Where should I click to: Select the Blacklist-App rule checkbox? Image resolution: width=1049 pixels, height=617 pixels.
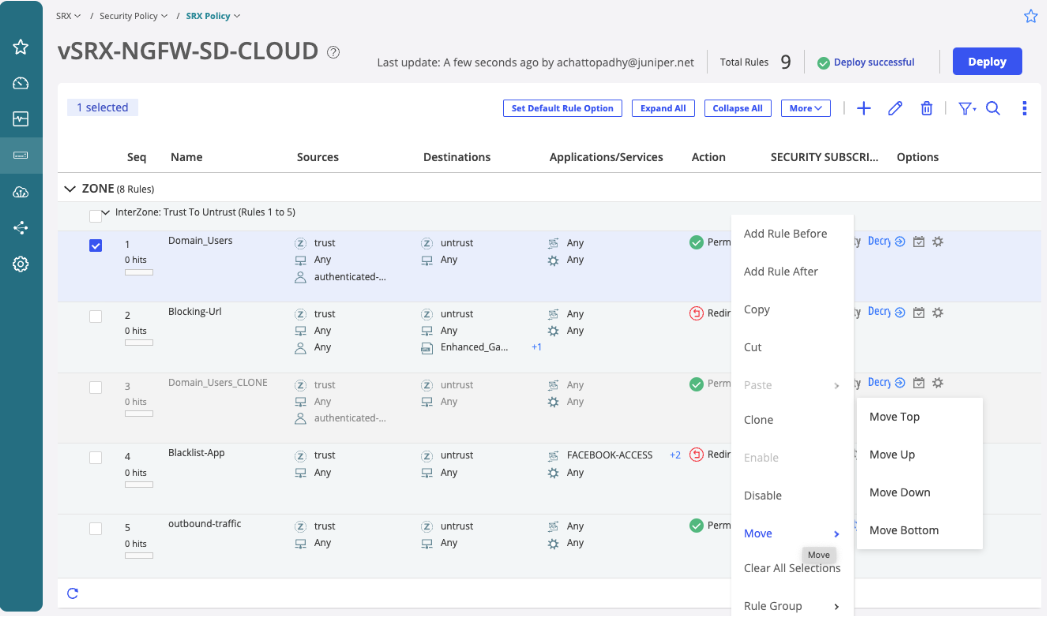coord(95,457)
